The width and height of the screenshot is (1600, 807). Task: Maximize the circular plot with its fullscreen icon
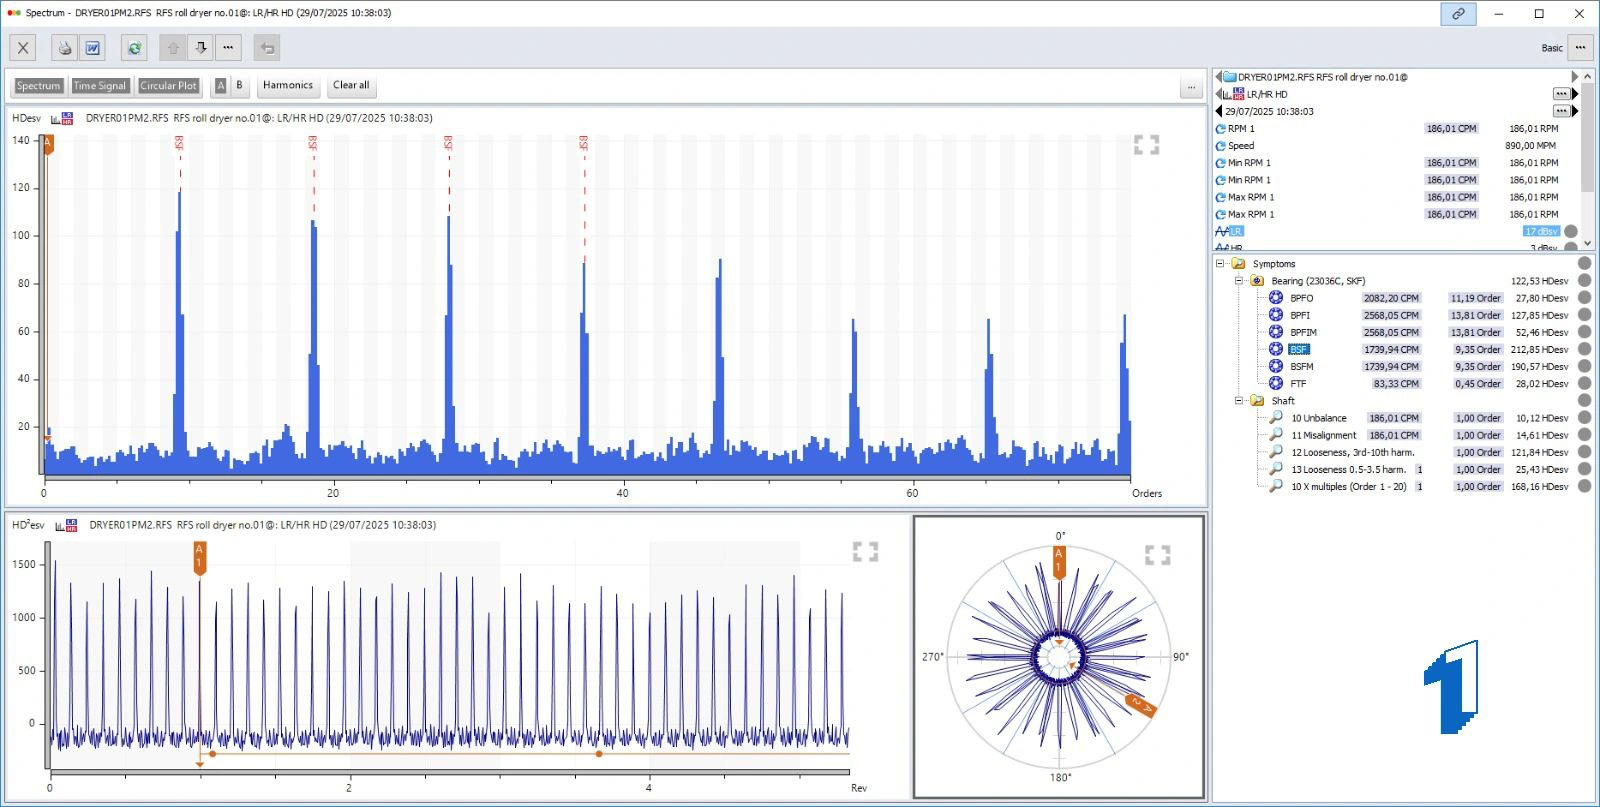pos(1157,555)
